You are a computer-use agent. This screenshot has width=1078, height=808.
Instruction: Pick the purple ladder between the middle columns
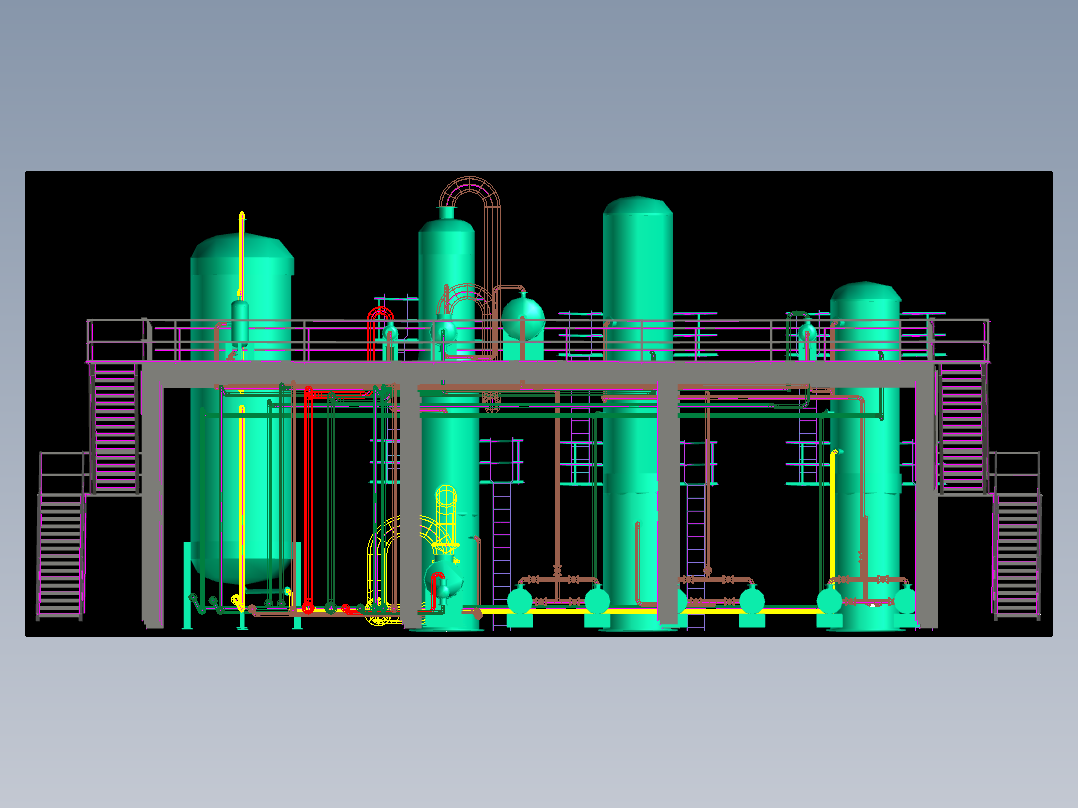(502, 556)
